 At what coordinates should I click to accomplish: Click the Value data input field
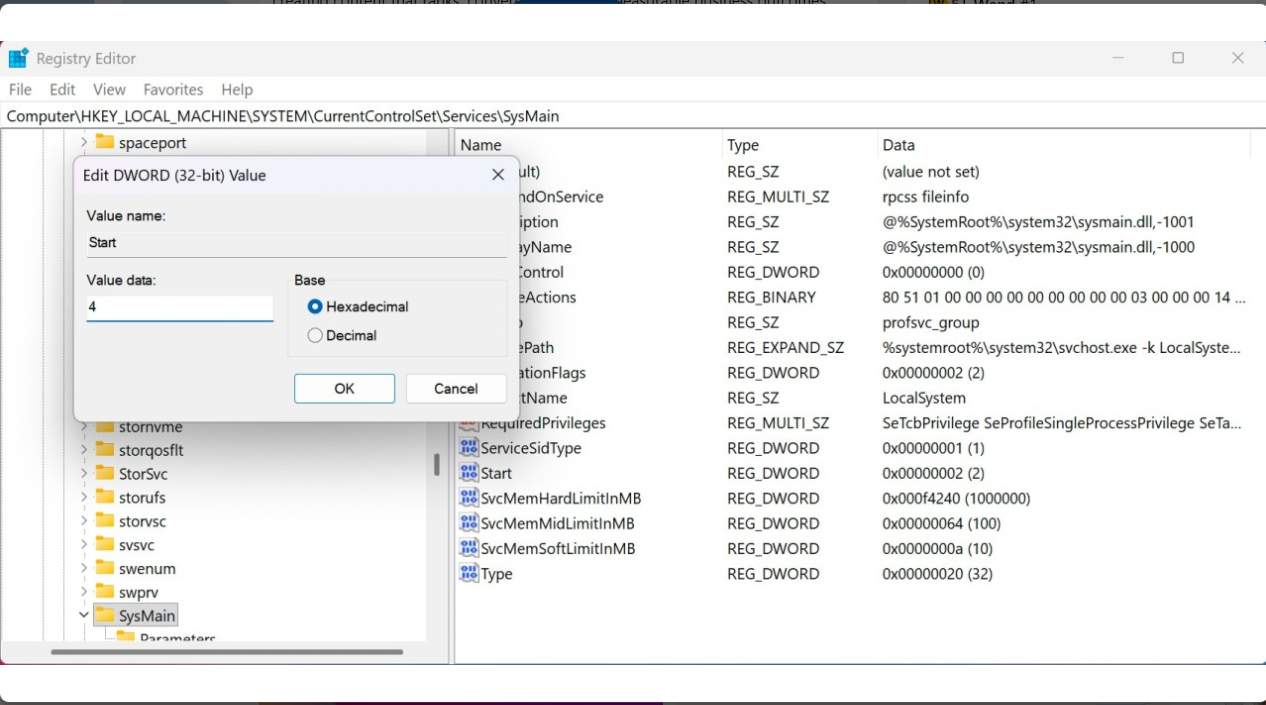180,308
